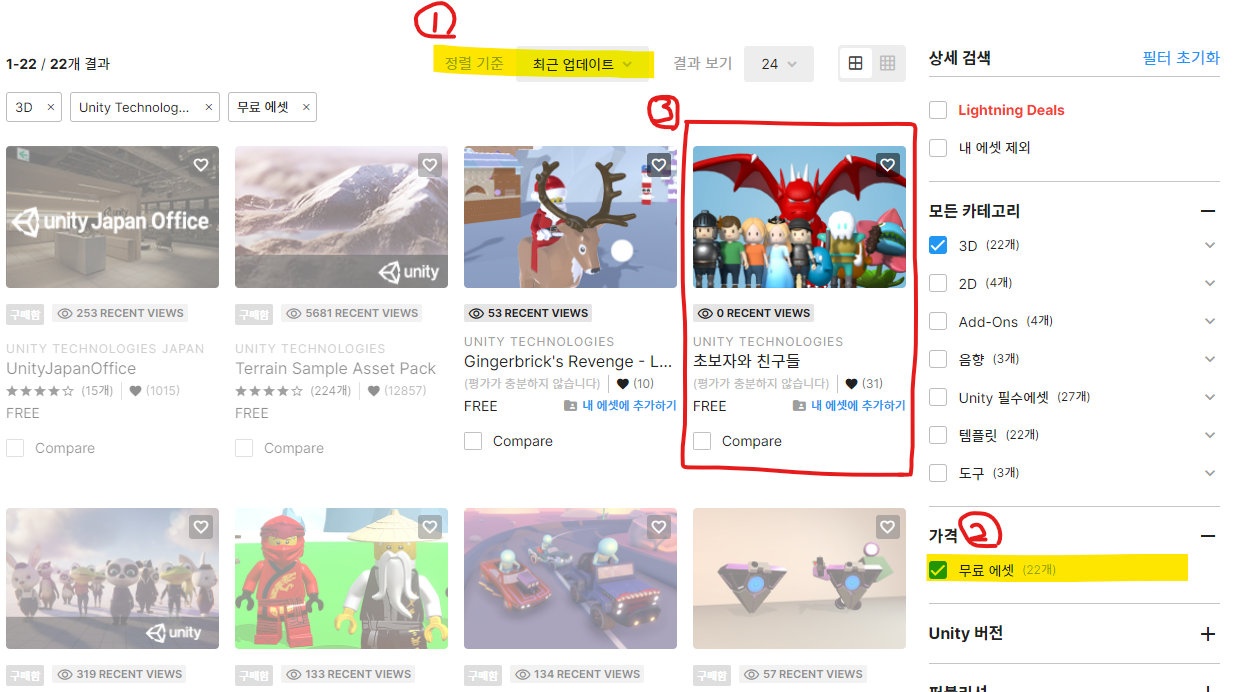
Task: Click publisher Unity Technologies Japan
Action: pos(105,349)
